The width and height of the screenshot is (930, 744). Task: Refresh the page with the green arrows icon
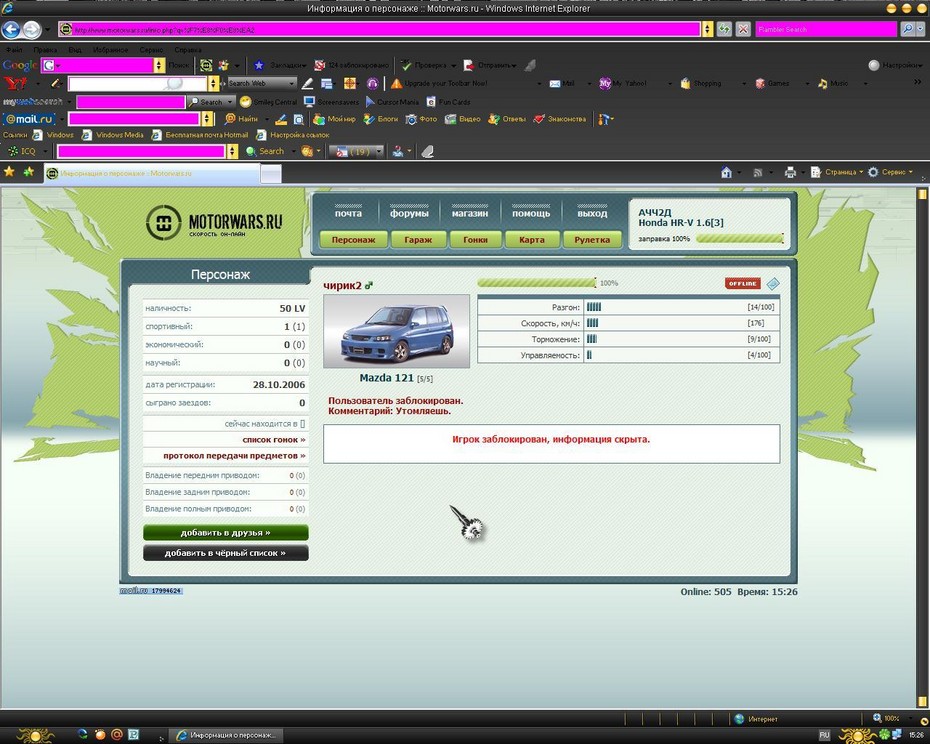point(724,29)
